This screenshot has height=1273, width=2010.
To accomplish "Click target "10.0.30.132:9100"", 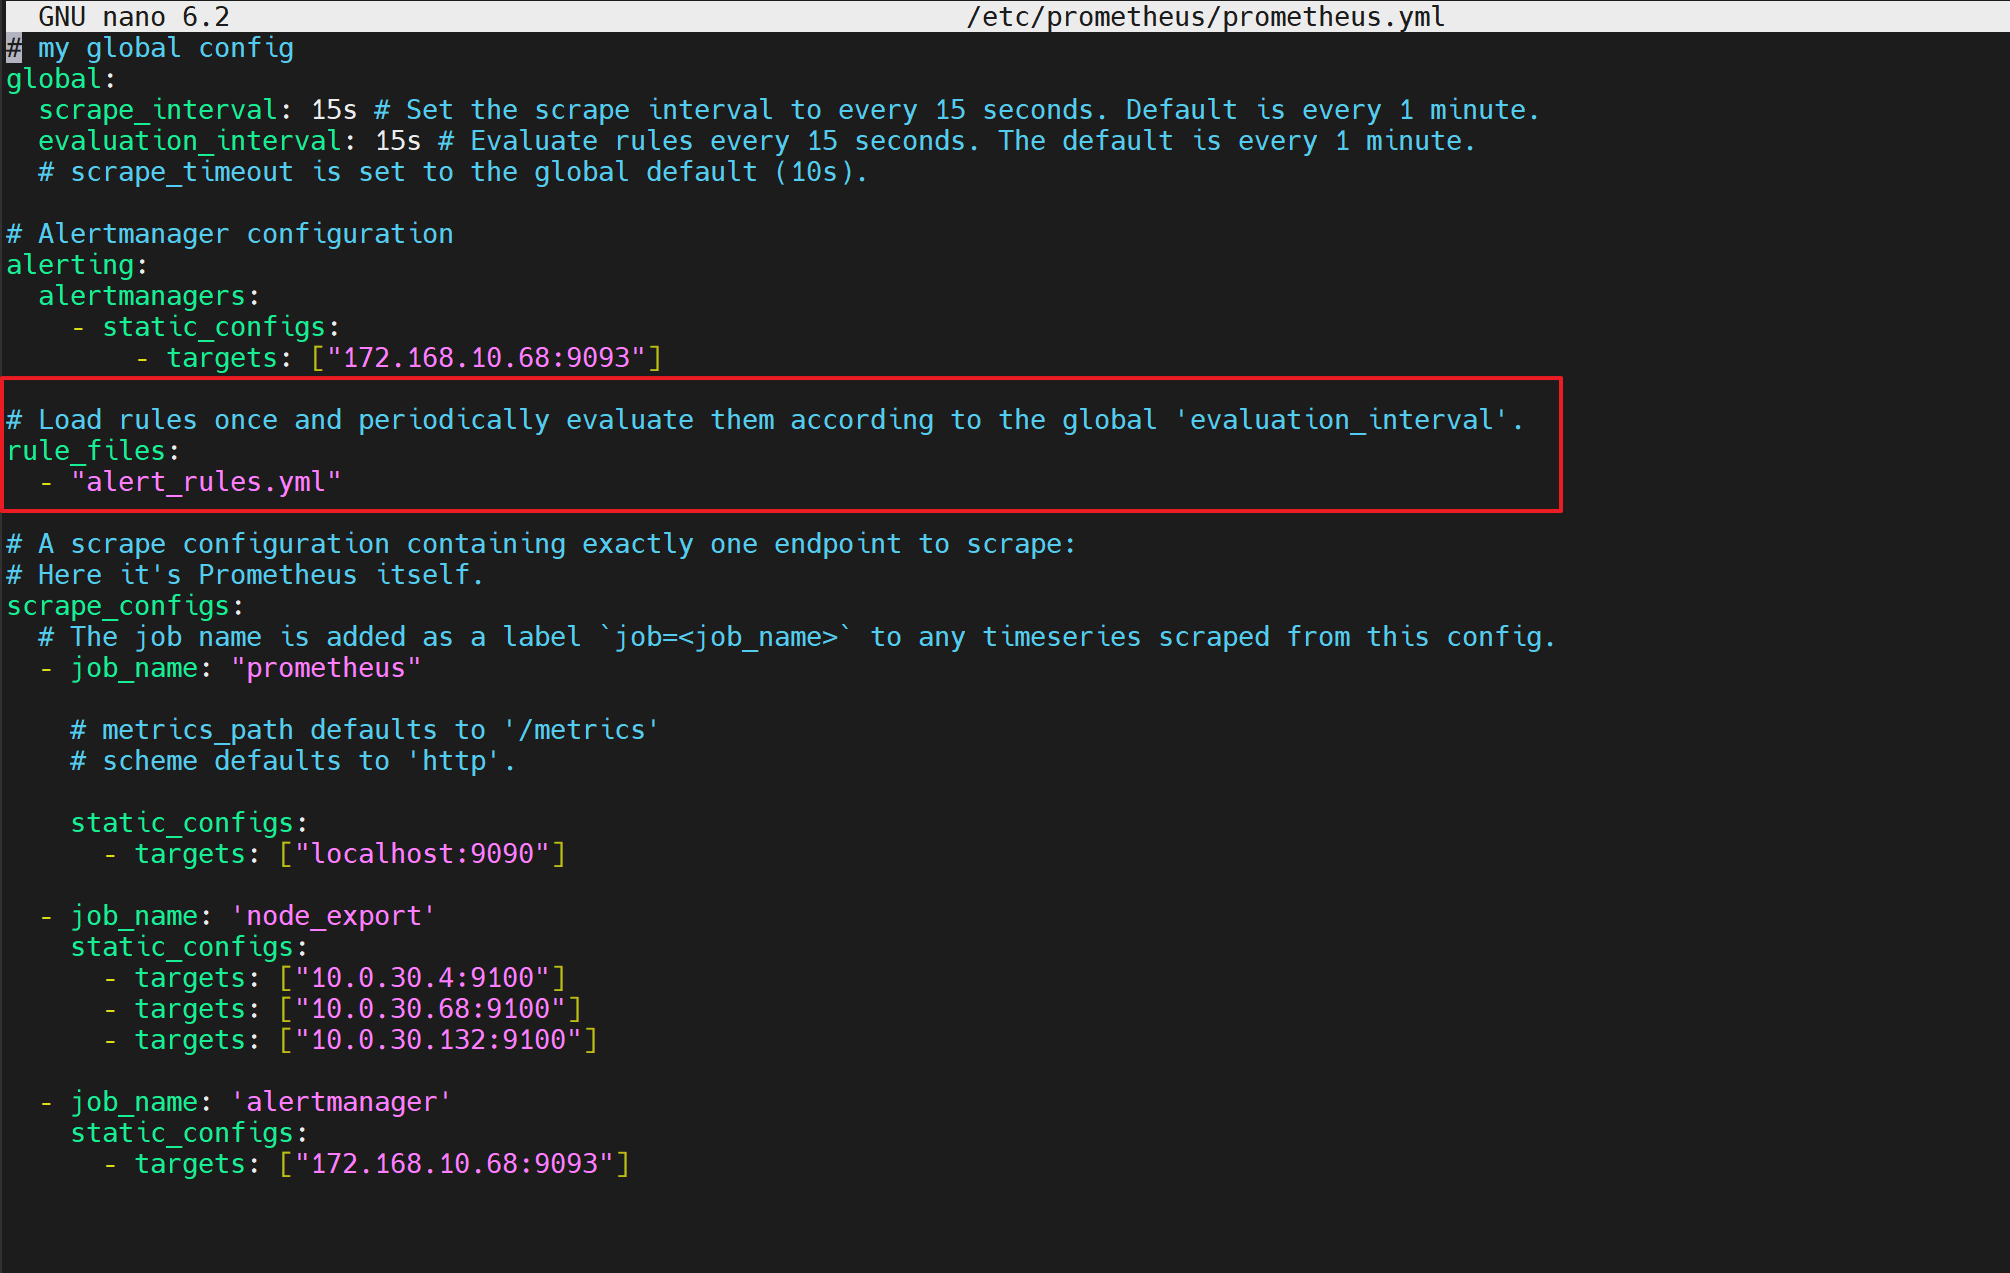I will click(438, 1040).
